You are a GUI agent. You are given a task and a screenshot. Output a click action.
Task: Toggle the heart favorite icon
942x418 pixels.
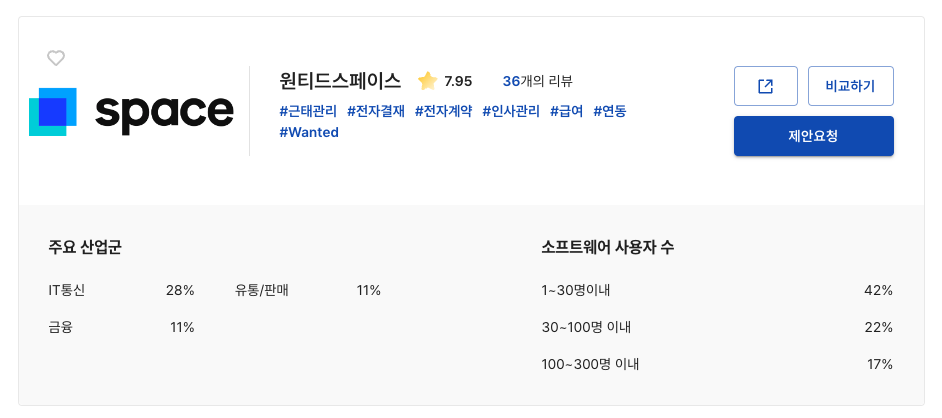click(56, 59)
